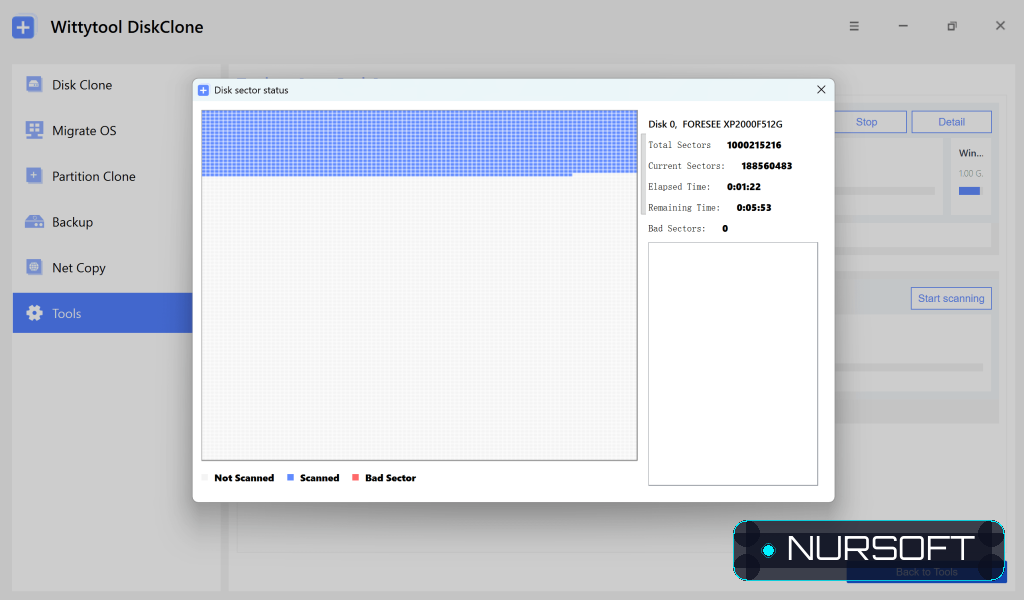This screenshot has width=1024, height=600.
Task: Click the Win... partition label
Action: pyautogui.click(x=970, y=153)
